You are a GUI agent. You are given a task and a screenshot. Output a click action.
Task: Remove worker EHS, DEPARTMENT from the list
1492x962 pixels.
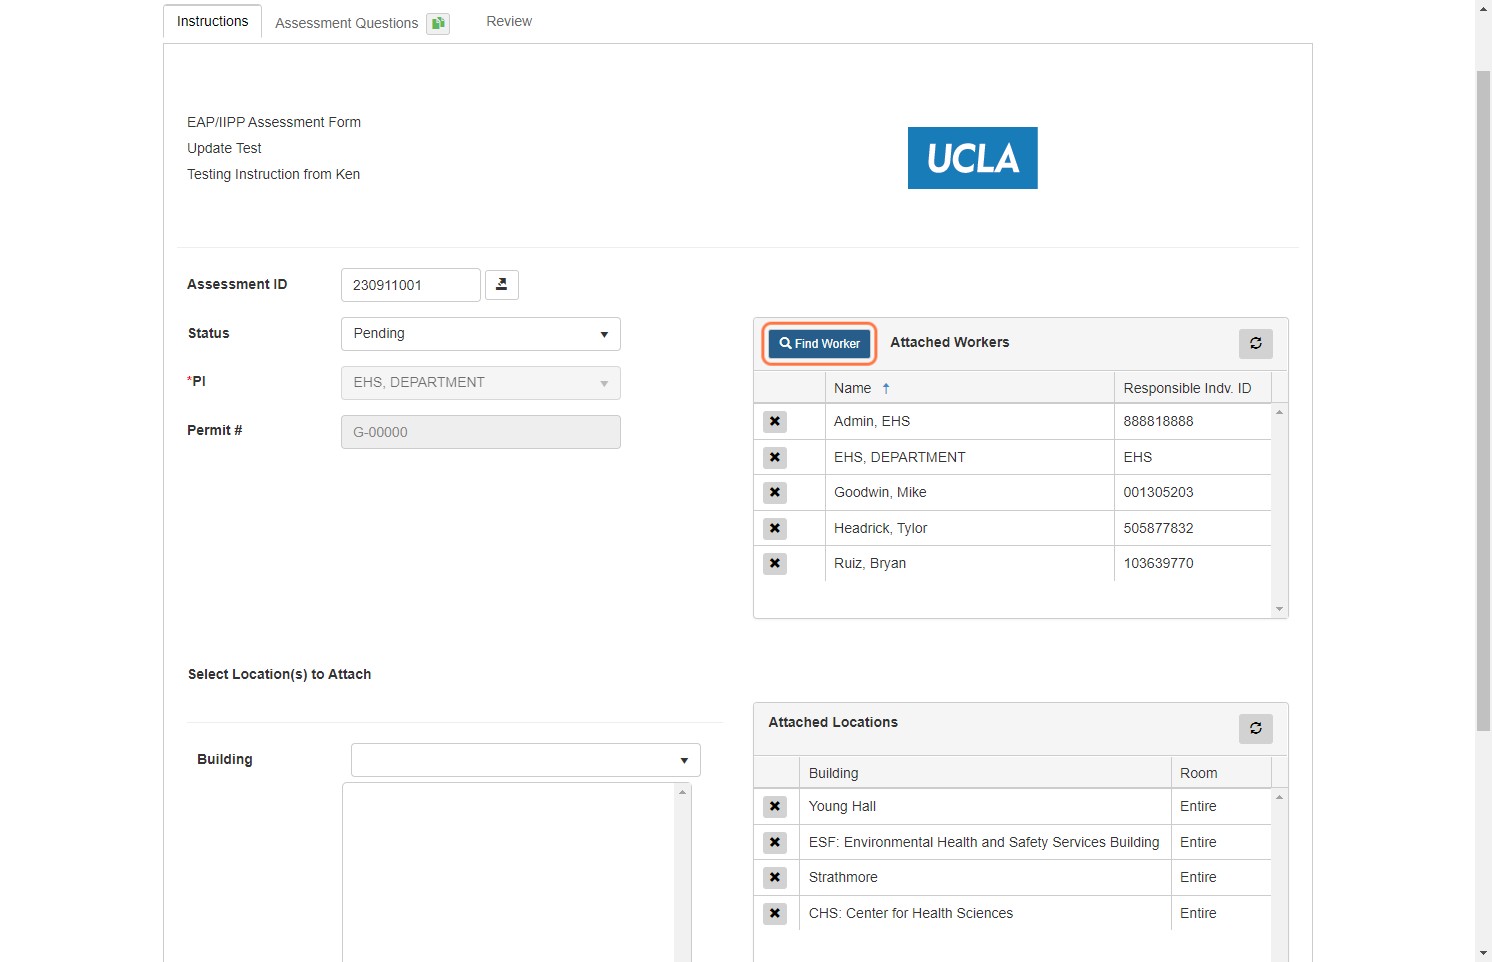(x=775, y=458)
